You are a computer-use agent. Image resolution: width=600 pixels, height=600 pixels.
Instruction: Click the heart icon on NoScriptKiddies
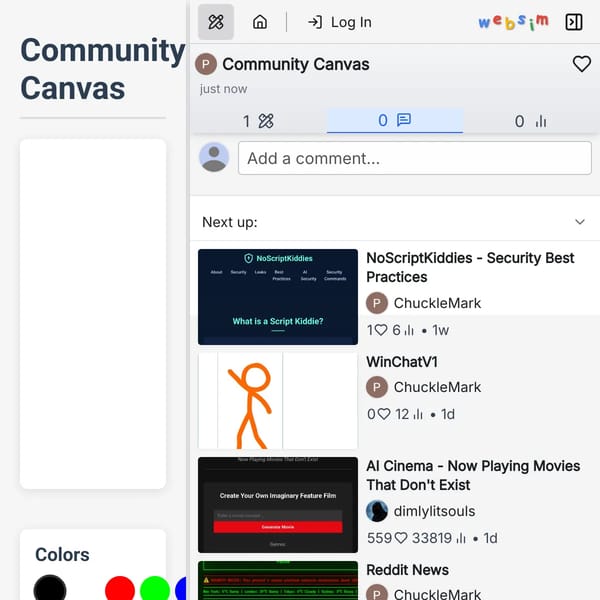[381, 330]
